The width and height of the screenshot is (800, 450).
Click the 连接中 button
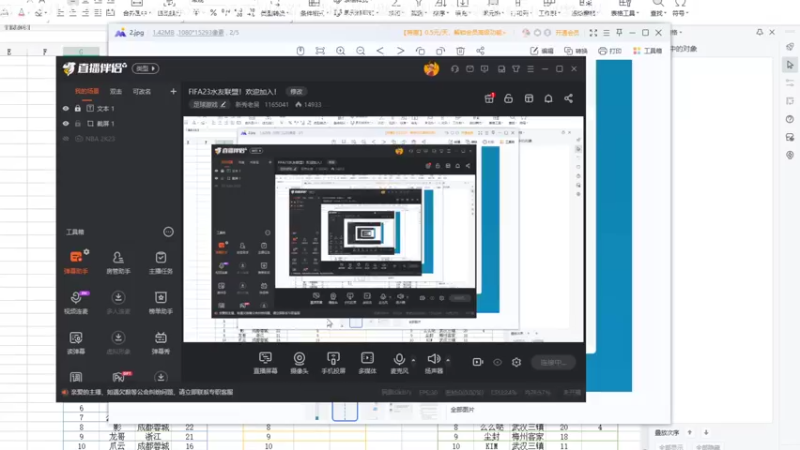click(553, 362)
